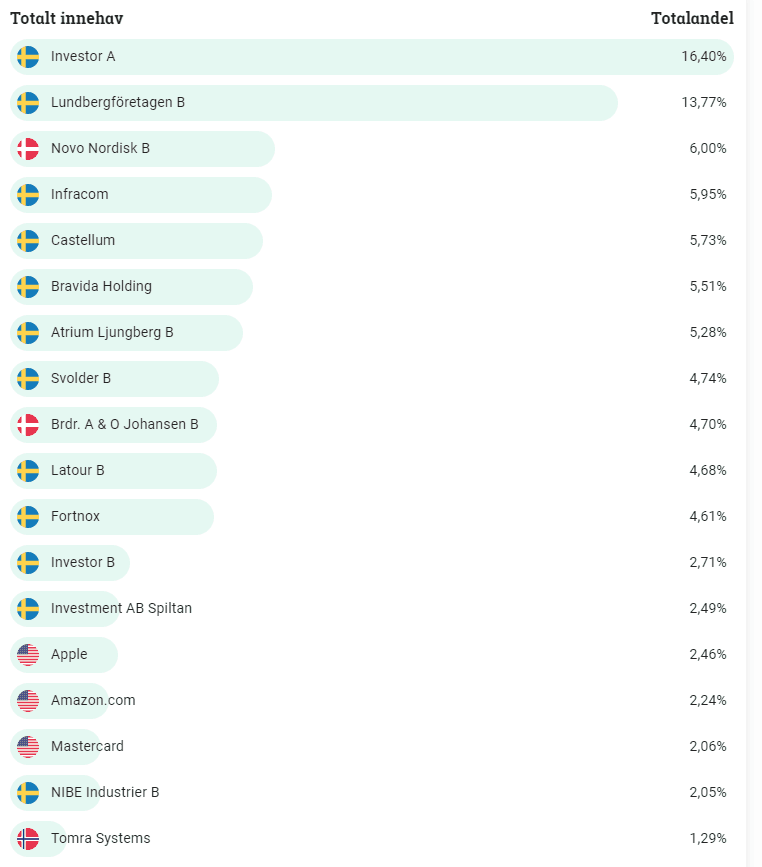
Task: Open the Latour B holding
Action: (x=78, y=470)
